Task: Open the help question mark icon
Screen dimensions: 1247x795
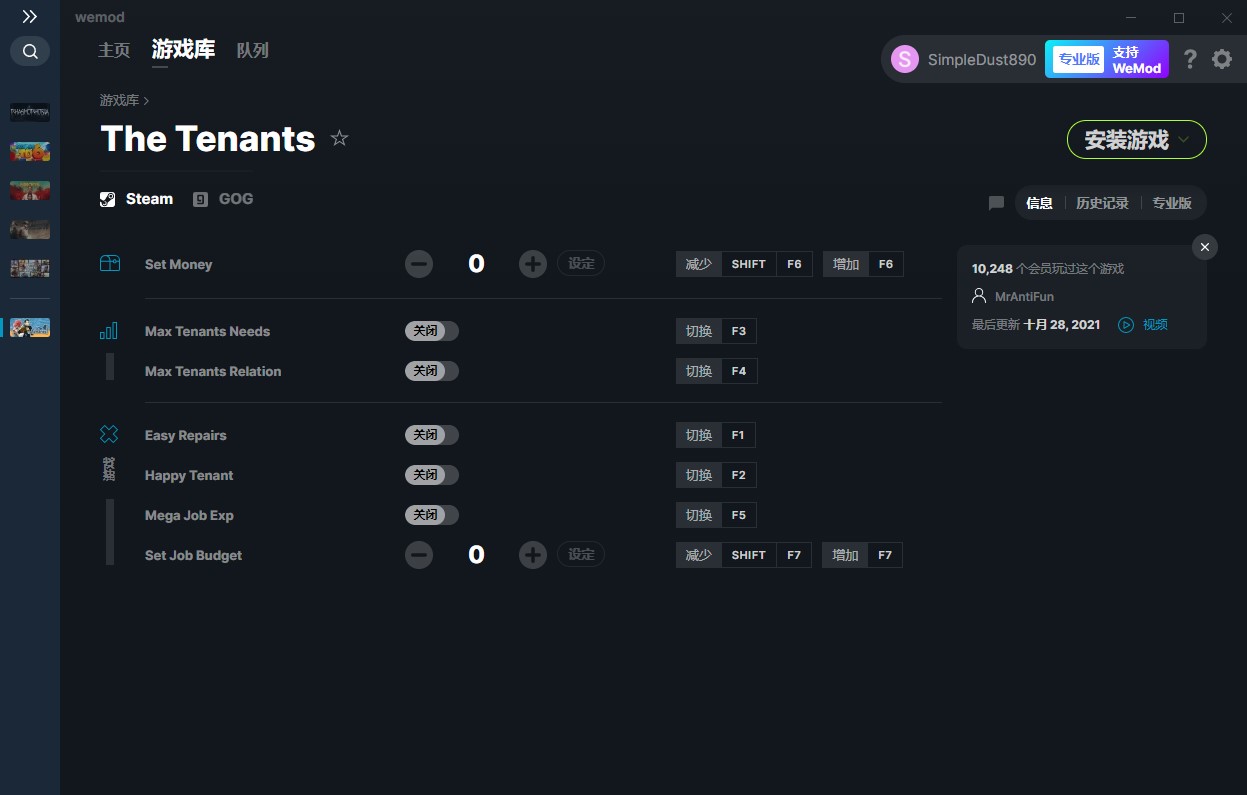Action: [x=1189, y=59]
